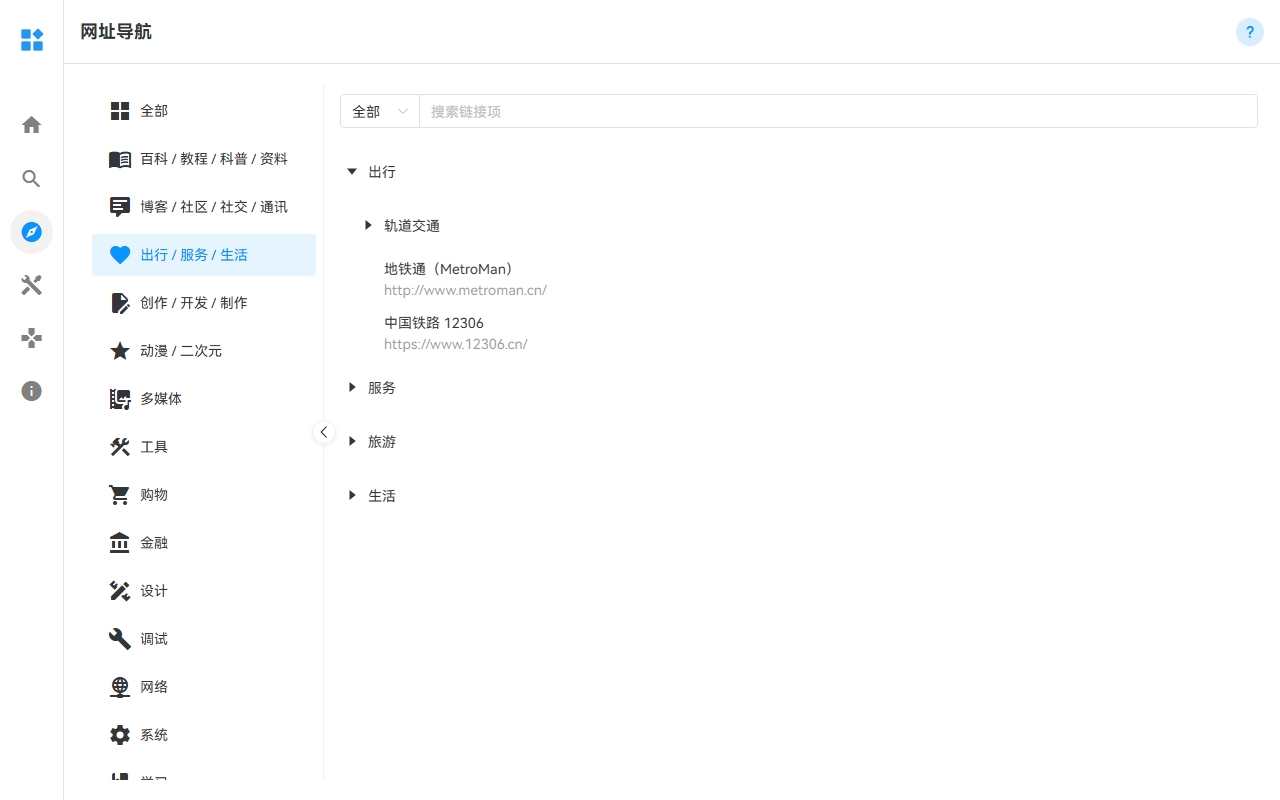Click the gamepad icon in left rail
Image resolution: width=1280 pixels, height=800 pixels.
[31, 338]
